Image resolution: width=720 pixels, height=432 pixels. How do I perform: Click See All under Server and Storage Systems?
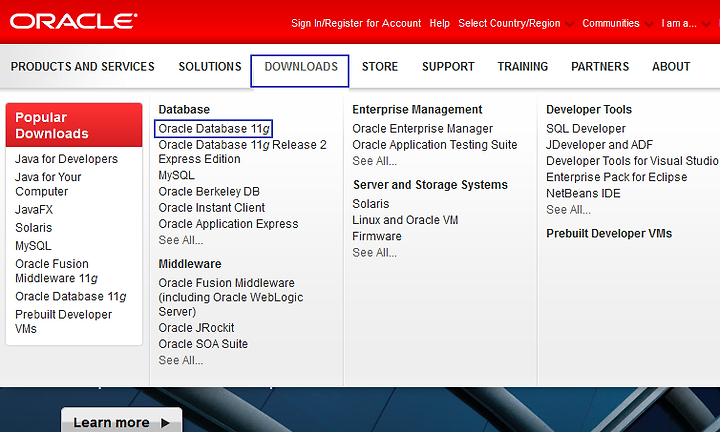[x=374, y=252]
